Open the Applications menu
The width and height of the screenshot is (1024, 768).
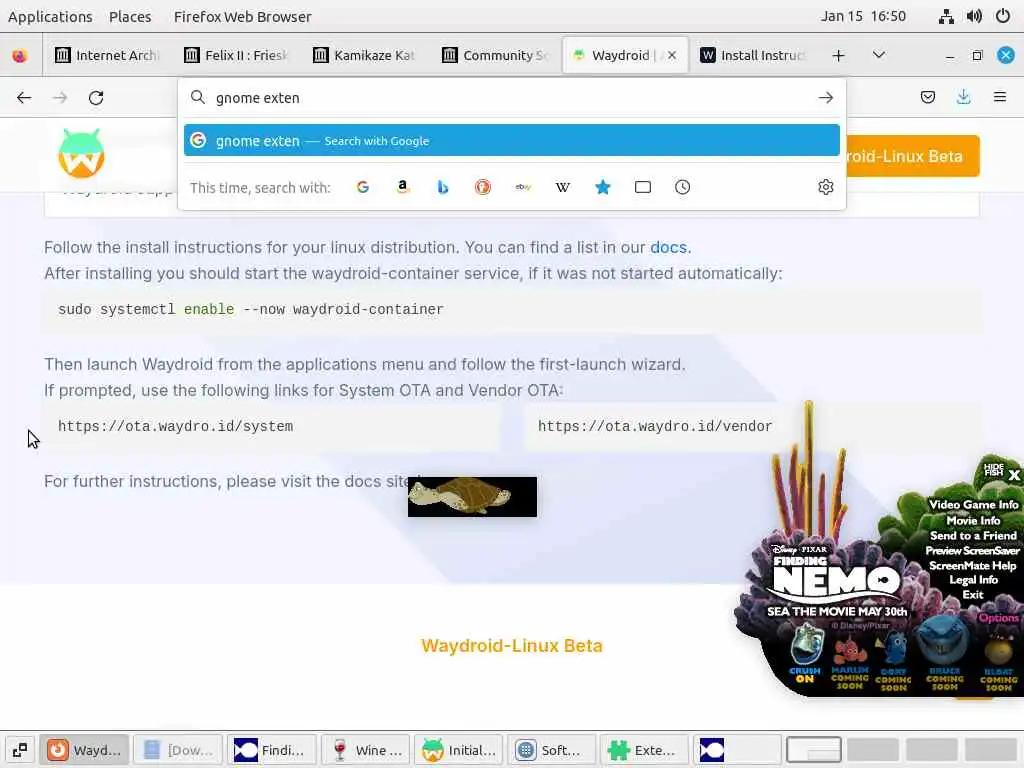(x=50, y=16)
